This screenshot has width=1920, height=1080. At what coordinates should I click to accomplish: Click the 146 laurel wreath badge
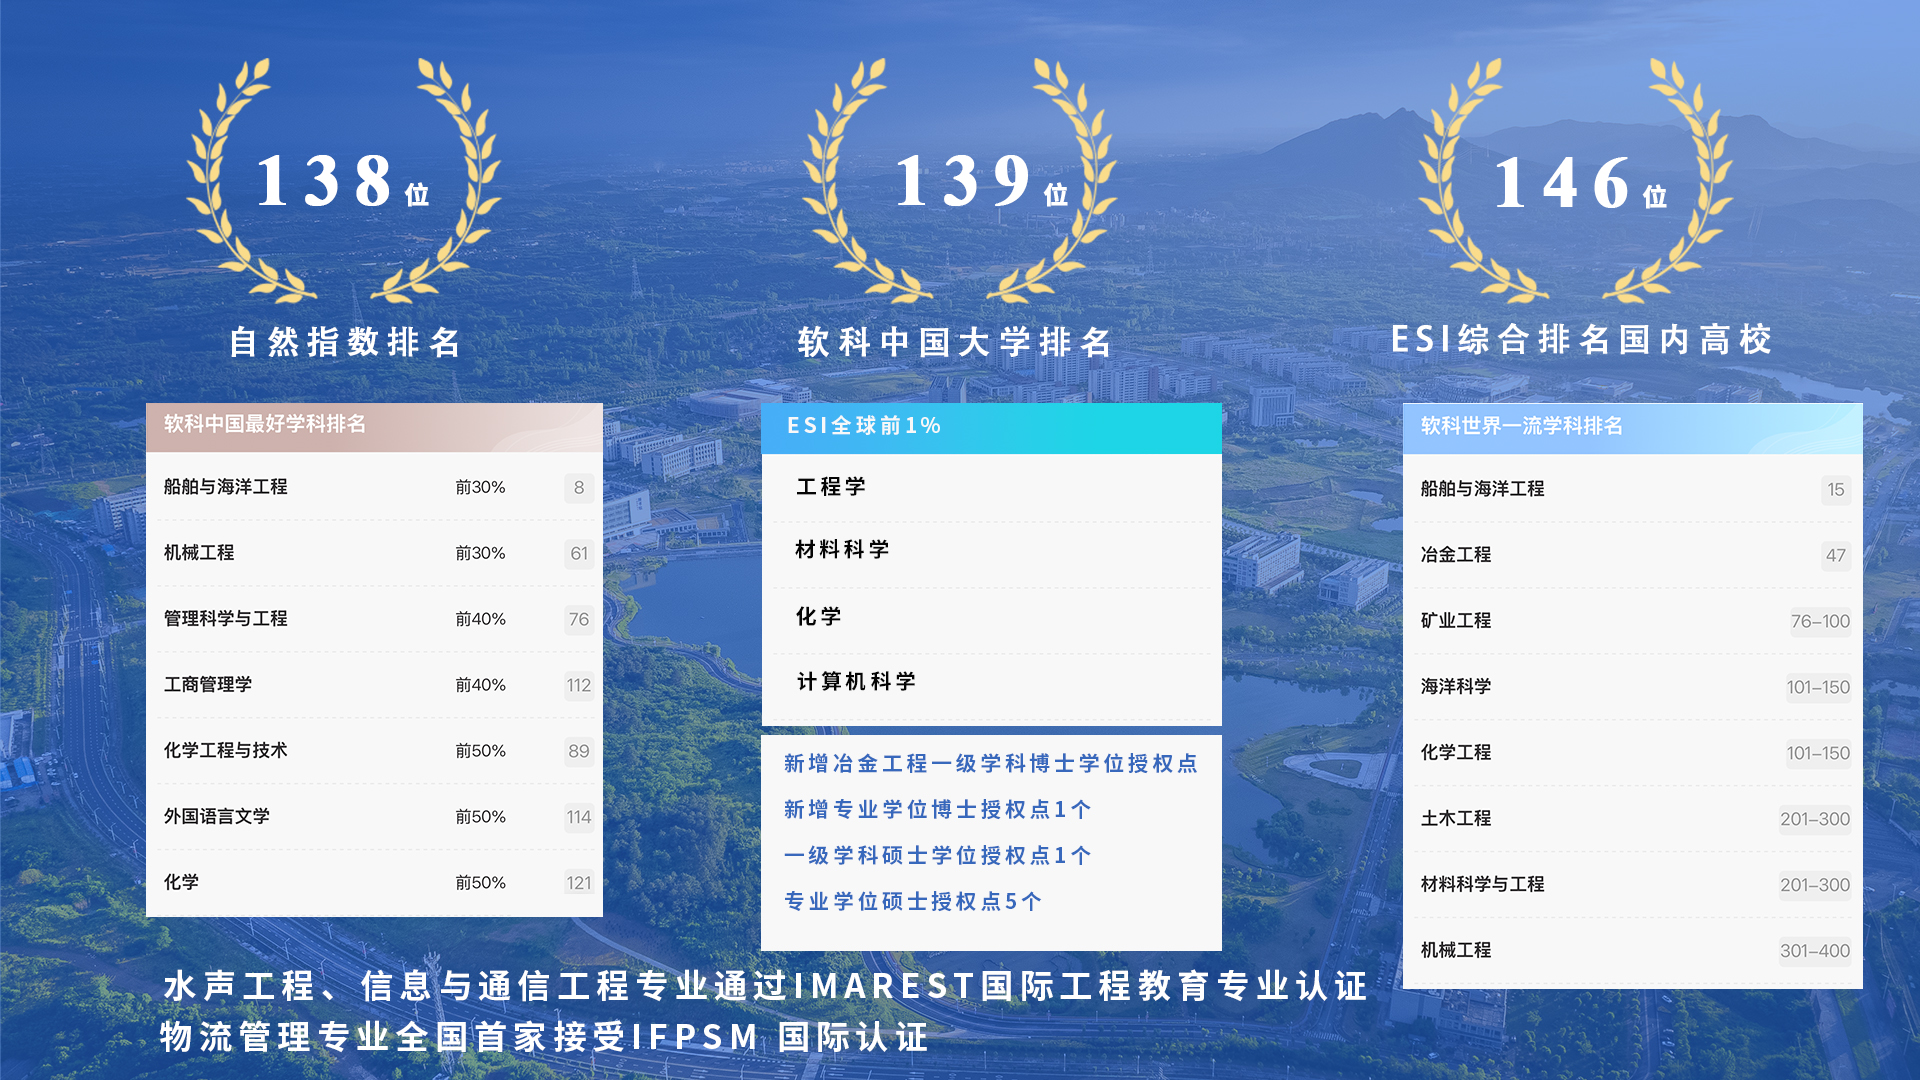(1576, 182)
